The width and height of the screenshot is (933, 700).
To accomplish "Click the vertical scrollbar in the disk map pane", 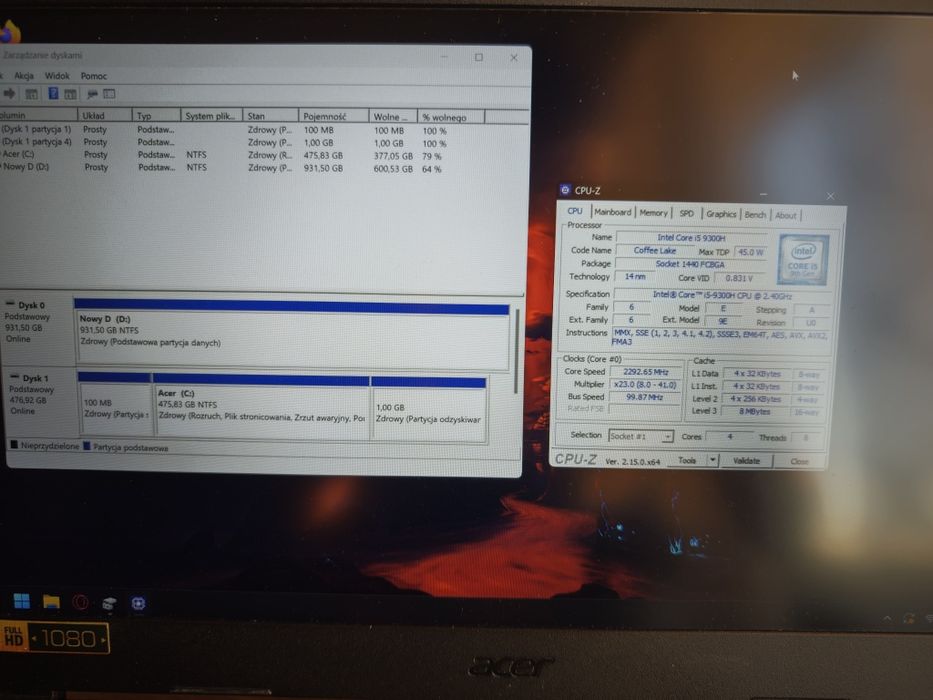I will point(516,351).
